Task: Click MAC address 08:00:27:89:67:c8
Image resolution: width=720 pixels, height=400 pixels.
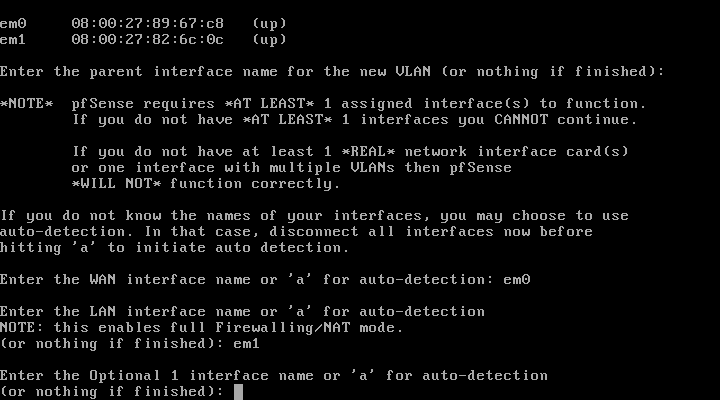Action: coord(147,23)
